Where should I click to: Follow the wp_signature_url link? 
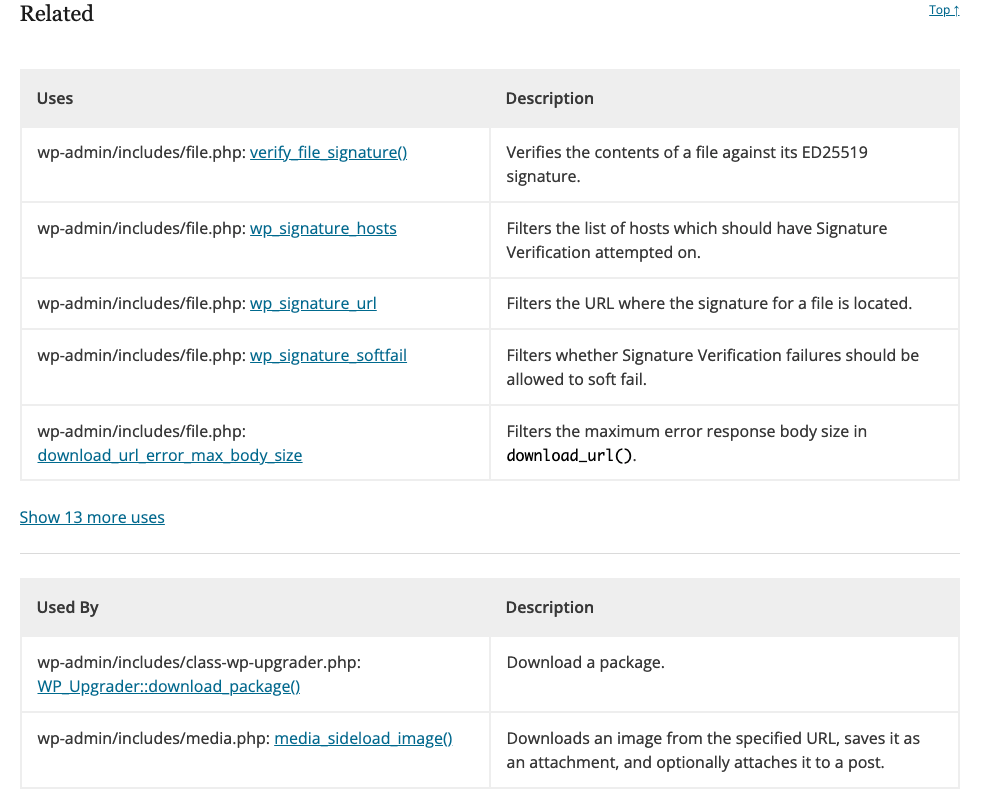pos(313,303)
